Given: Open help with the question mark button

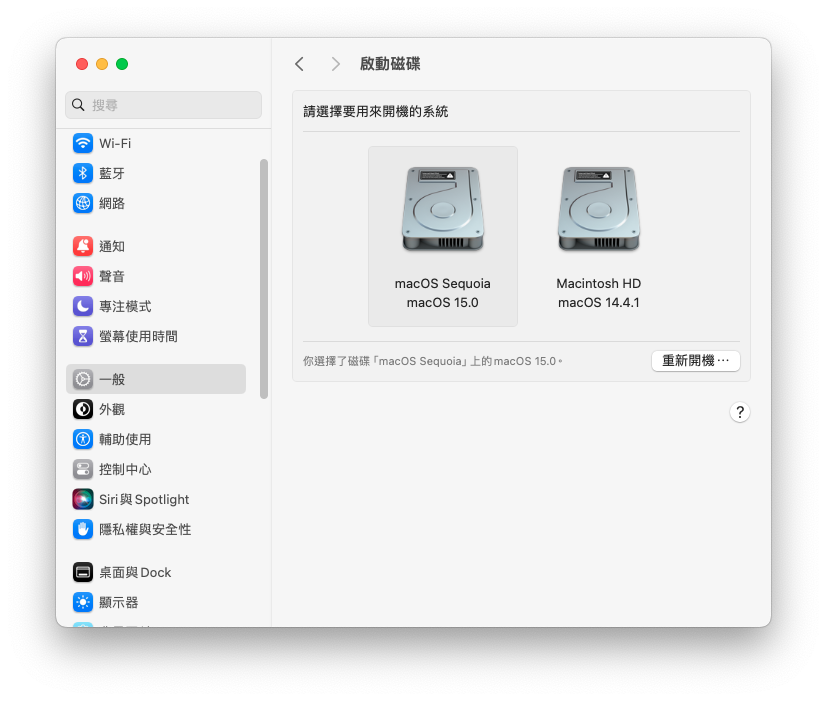Looking at the screenshot, I should point(740,412).
